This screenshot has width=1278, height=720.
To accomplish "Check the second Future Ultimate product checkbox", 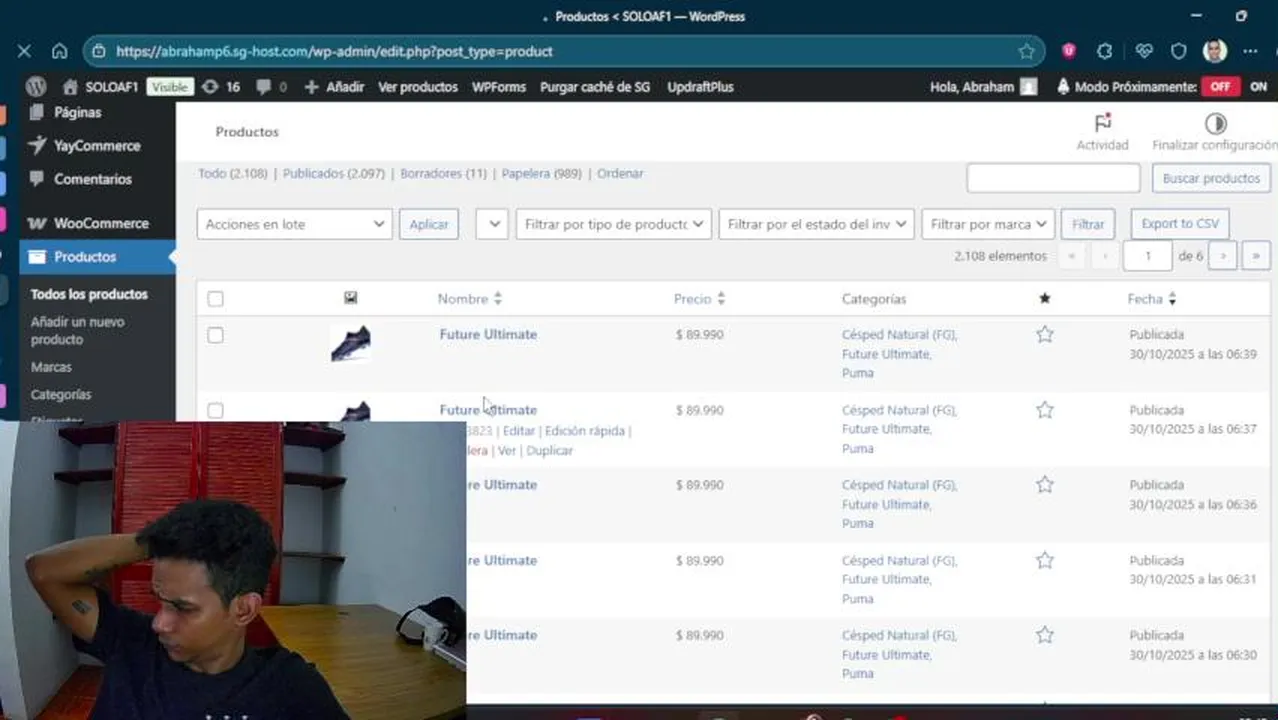I will coord(215,410).
